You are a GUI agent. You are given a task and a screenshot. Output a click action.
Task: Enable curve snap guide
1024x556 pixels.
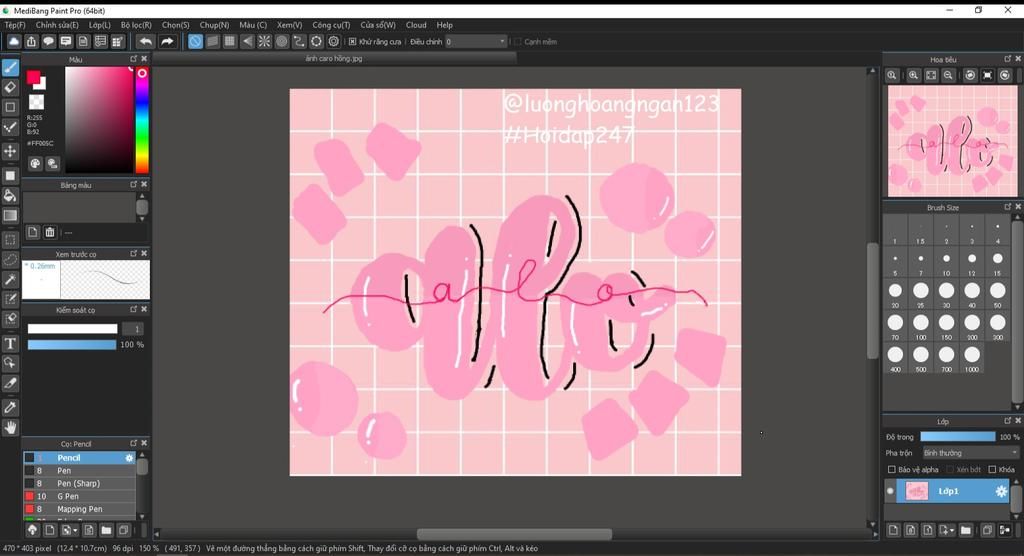click(299, 42)
